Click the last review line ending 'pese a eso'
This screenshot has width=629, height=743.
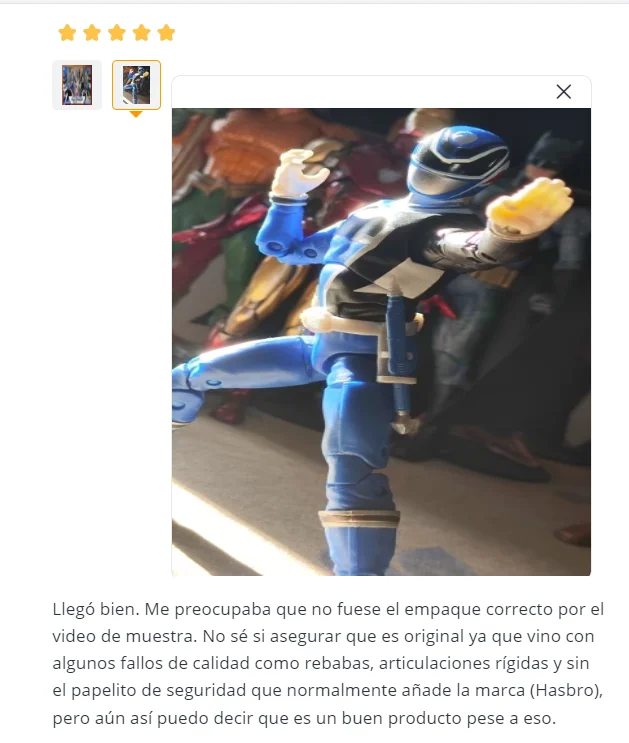(x=304, y=718)
